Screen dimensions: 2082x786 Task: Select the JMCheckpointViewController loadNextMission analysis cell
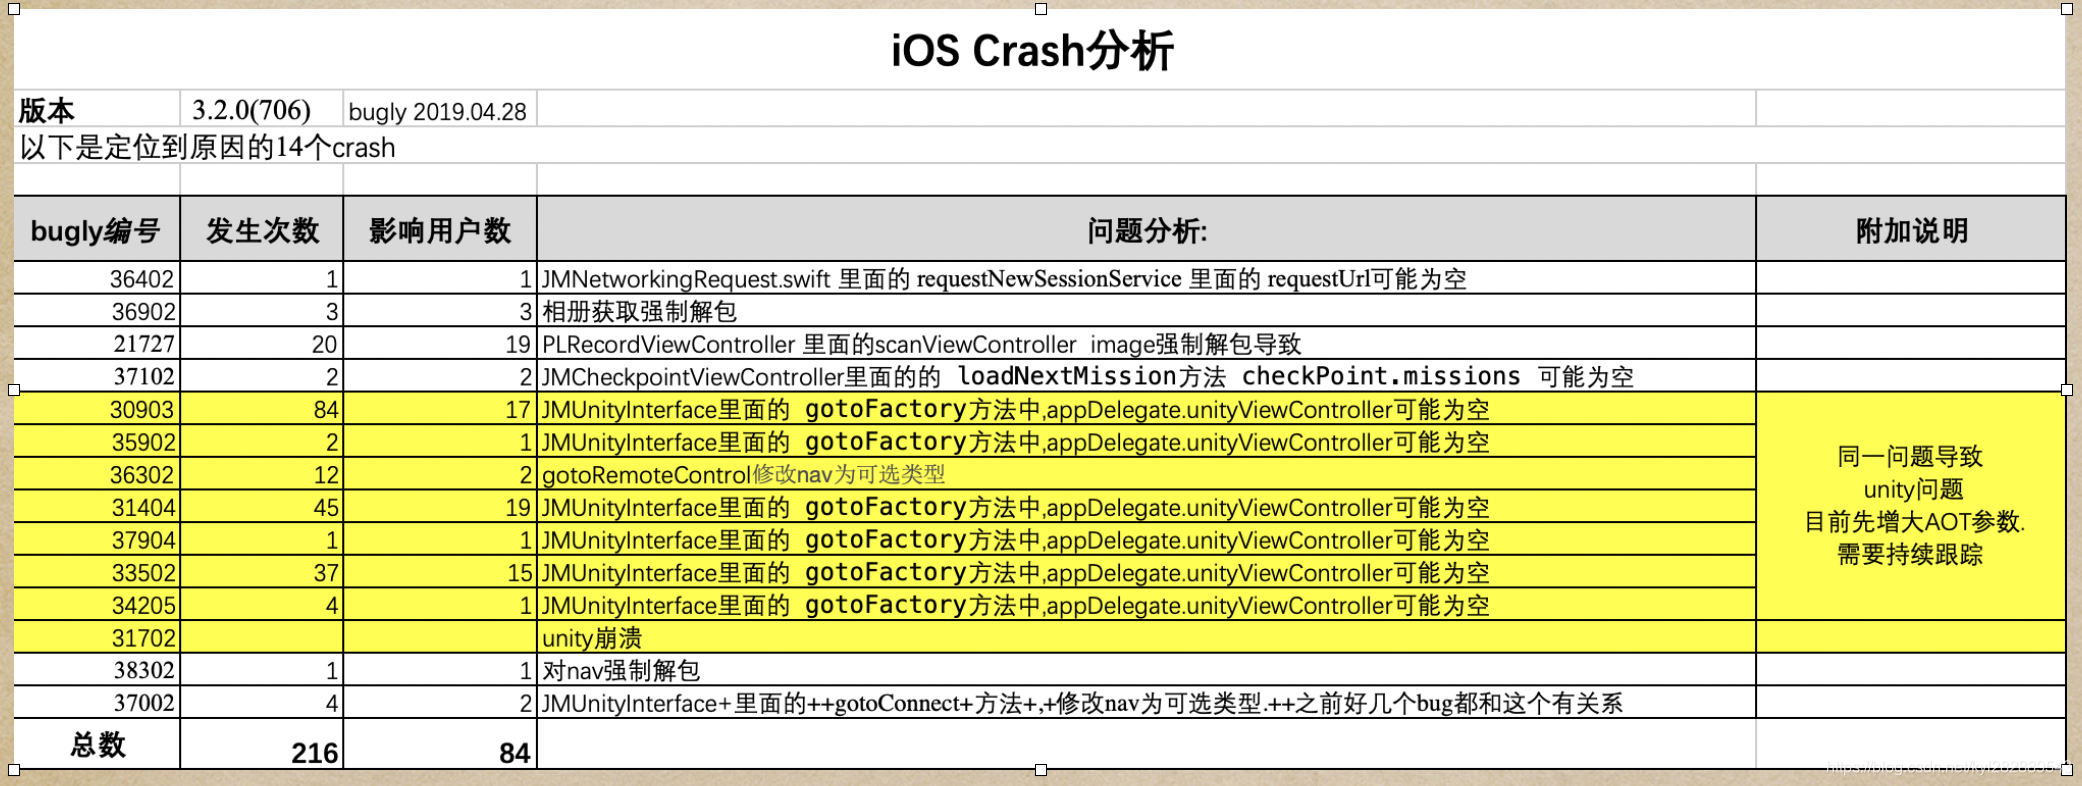point(1146,376)
